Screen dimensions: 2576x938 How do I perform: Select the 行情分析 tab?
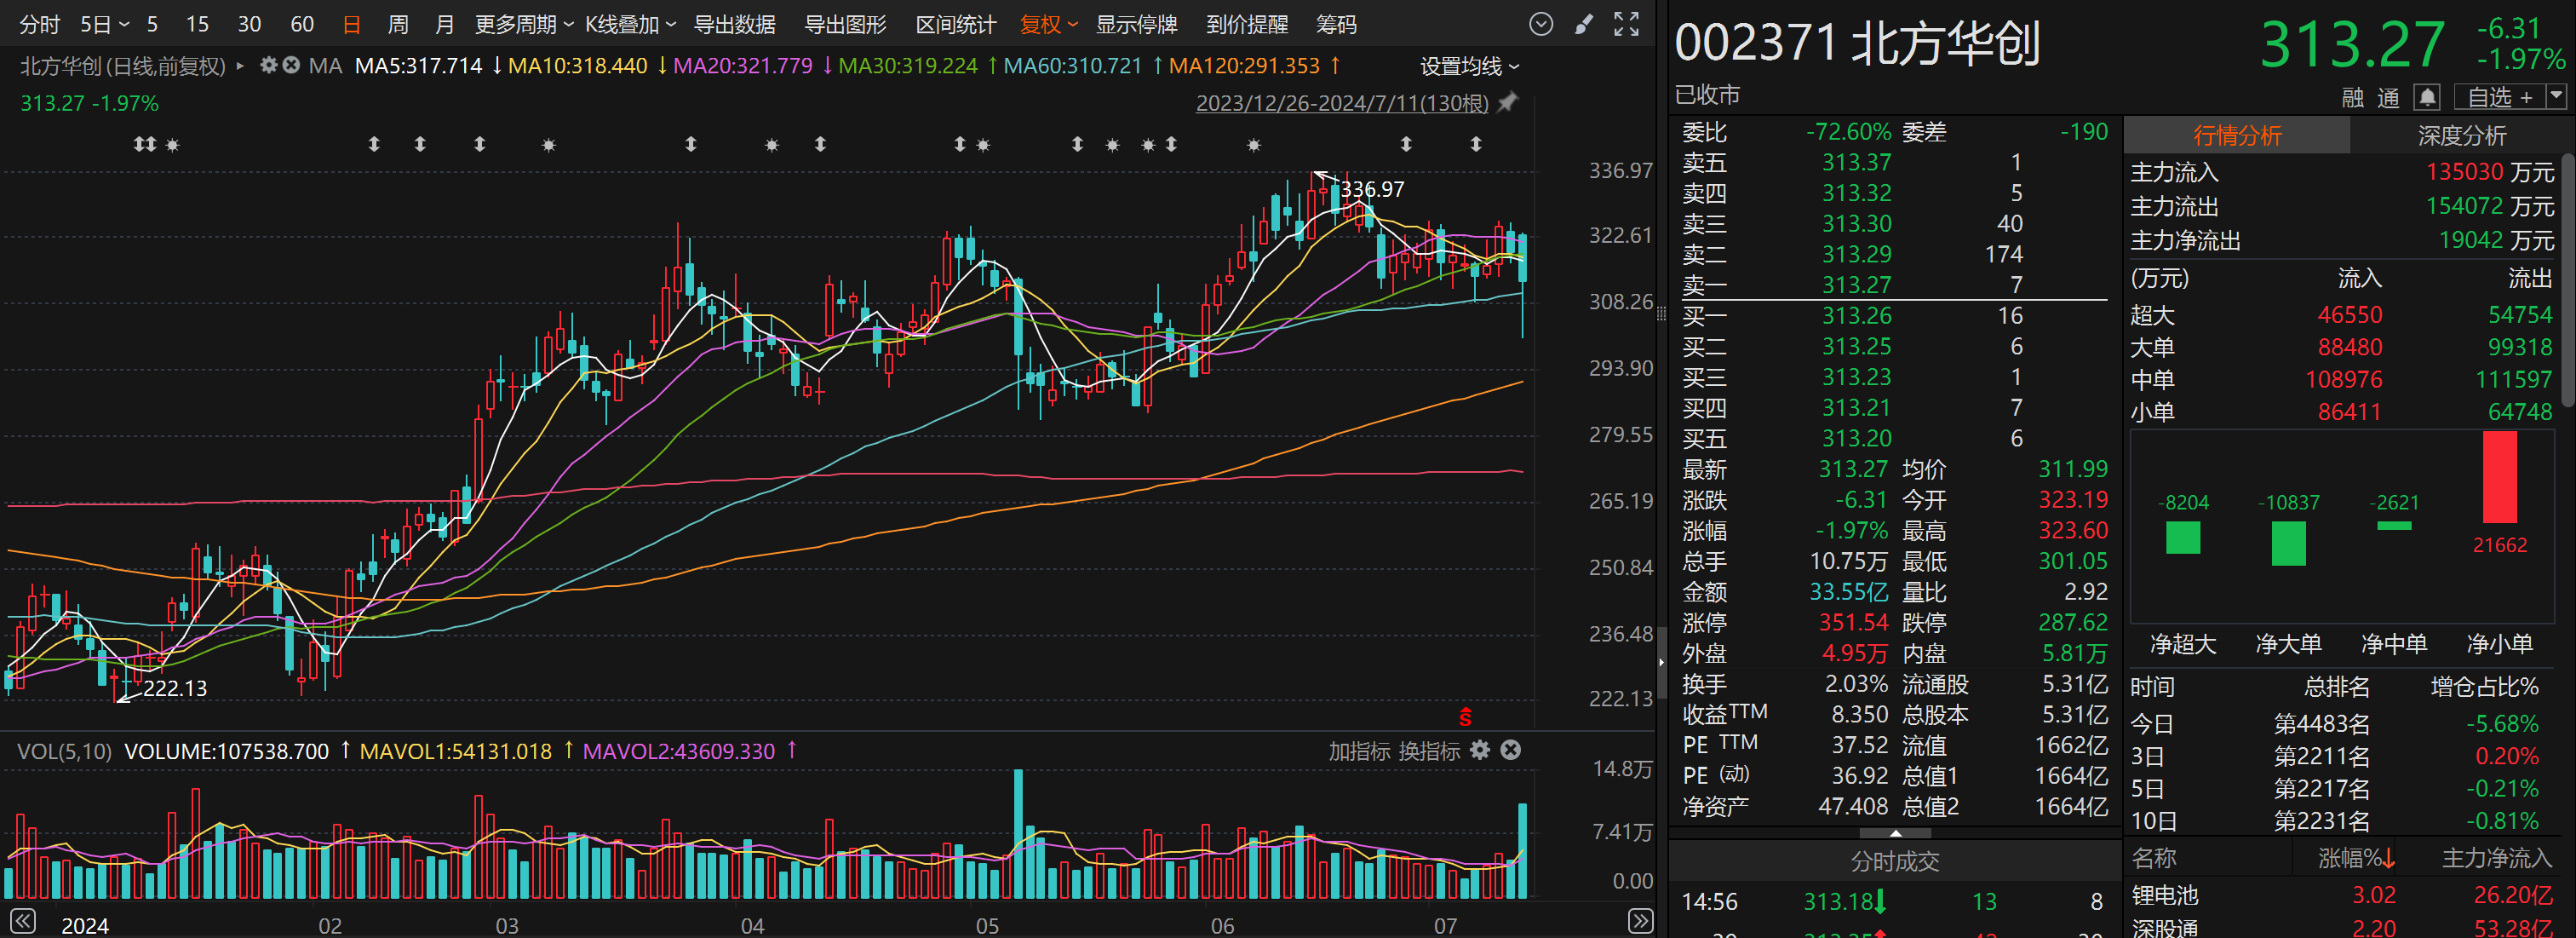pyautogui.click(x=2237, y=135)
